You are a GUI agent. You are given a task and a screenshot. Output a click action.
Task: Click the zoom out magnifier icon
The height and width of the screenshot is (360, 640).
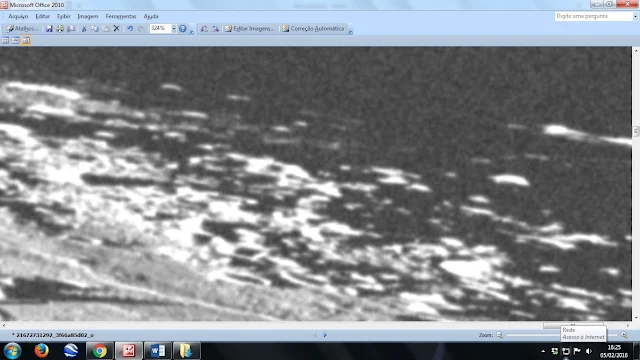500,335
